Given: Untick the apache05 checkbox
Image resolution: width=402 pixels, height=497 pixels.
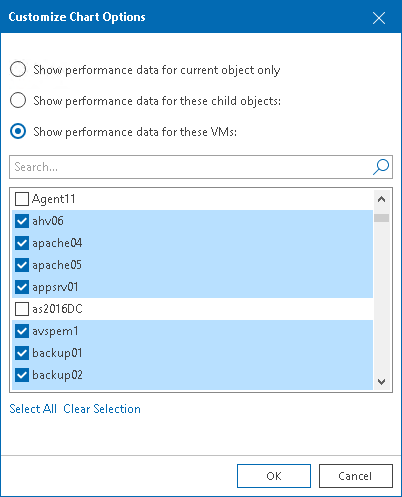Looking at the screenshot, I should click(x=22, y=265).
